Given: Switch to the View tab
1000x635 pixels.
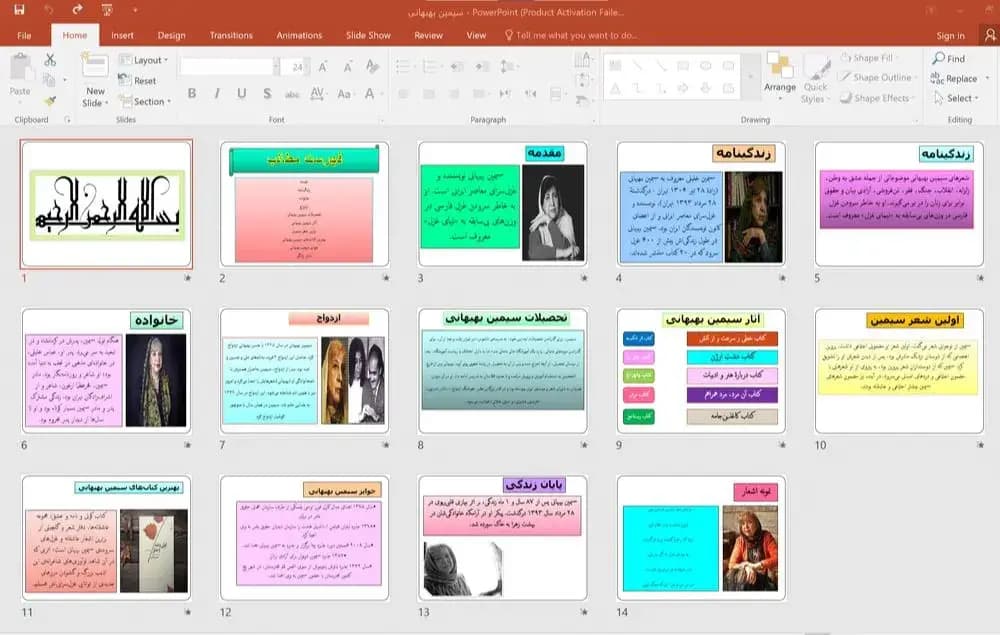Looking at the screenshot, I should [476, 35].
